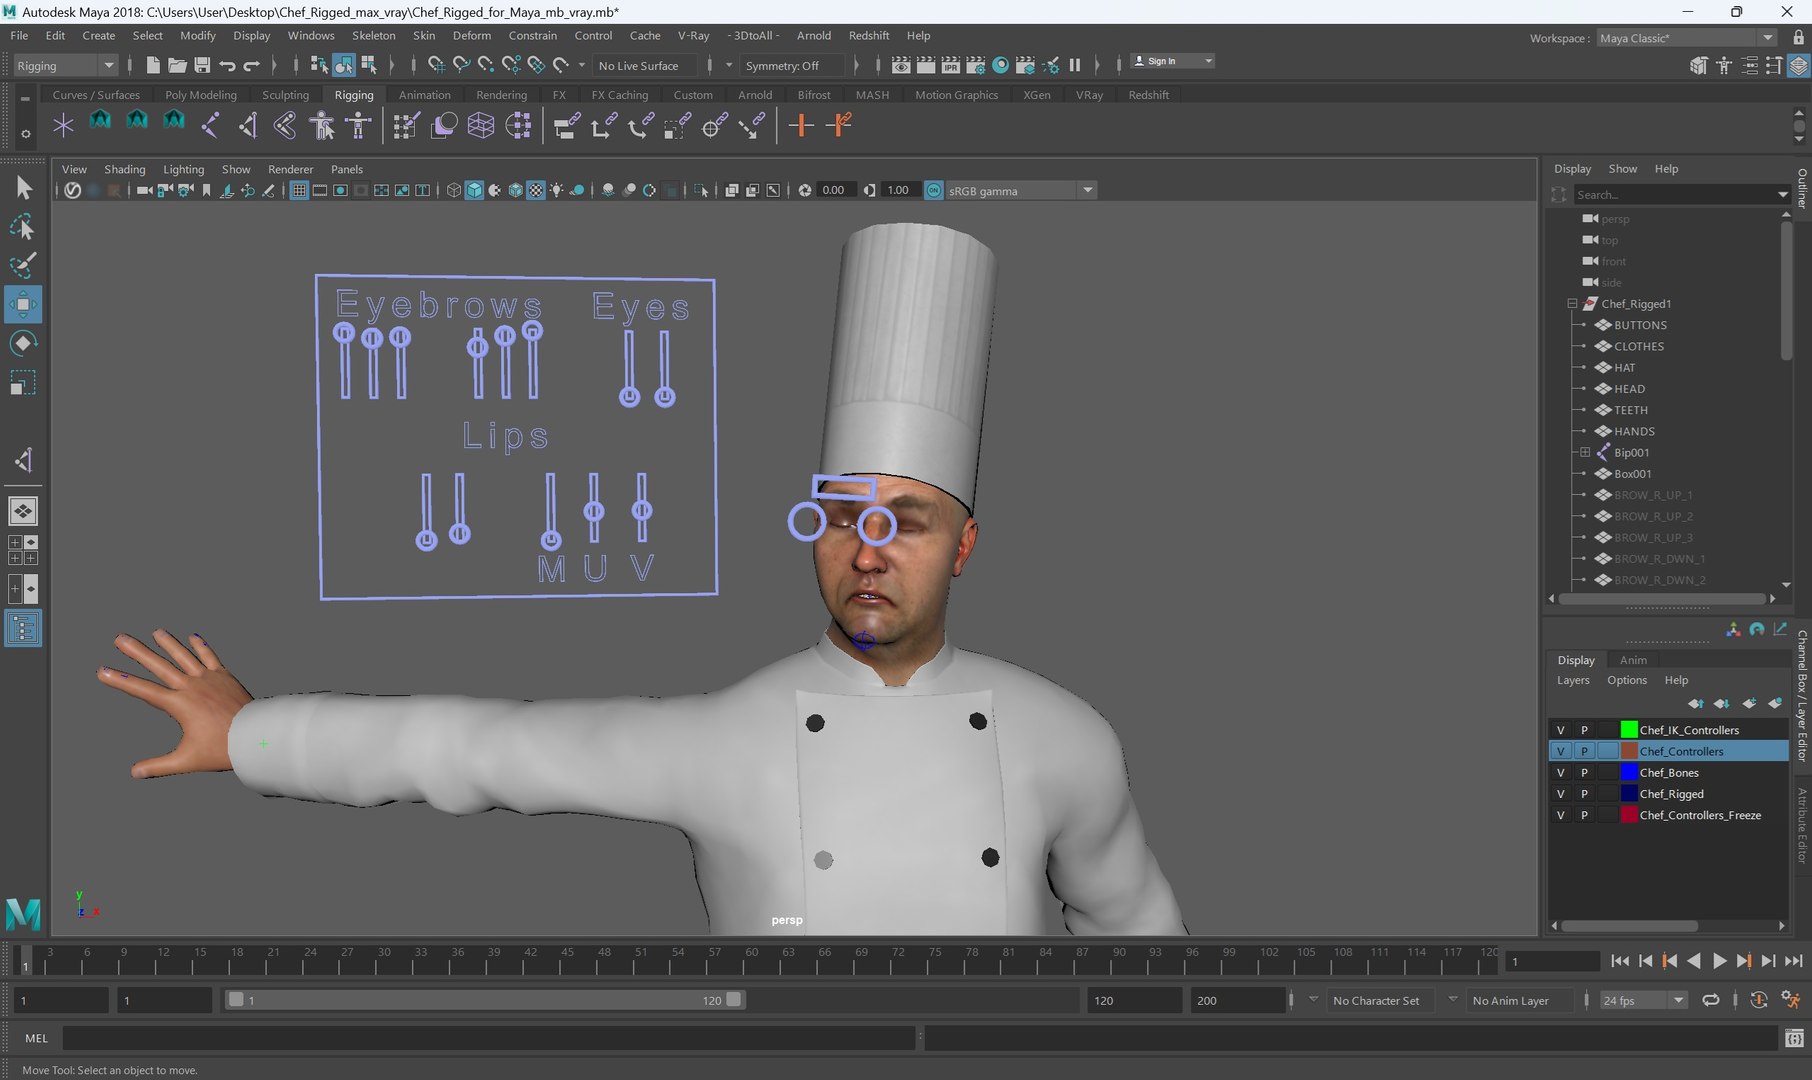The width and height of the screenshot is (1812, 1080).
Task: Toggle visibility V for Chef_Controllers layer
Action: click(x=1560, y=751)
